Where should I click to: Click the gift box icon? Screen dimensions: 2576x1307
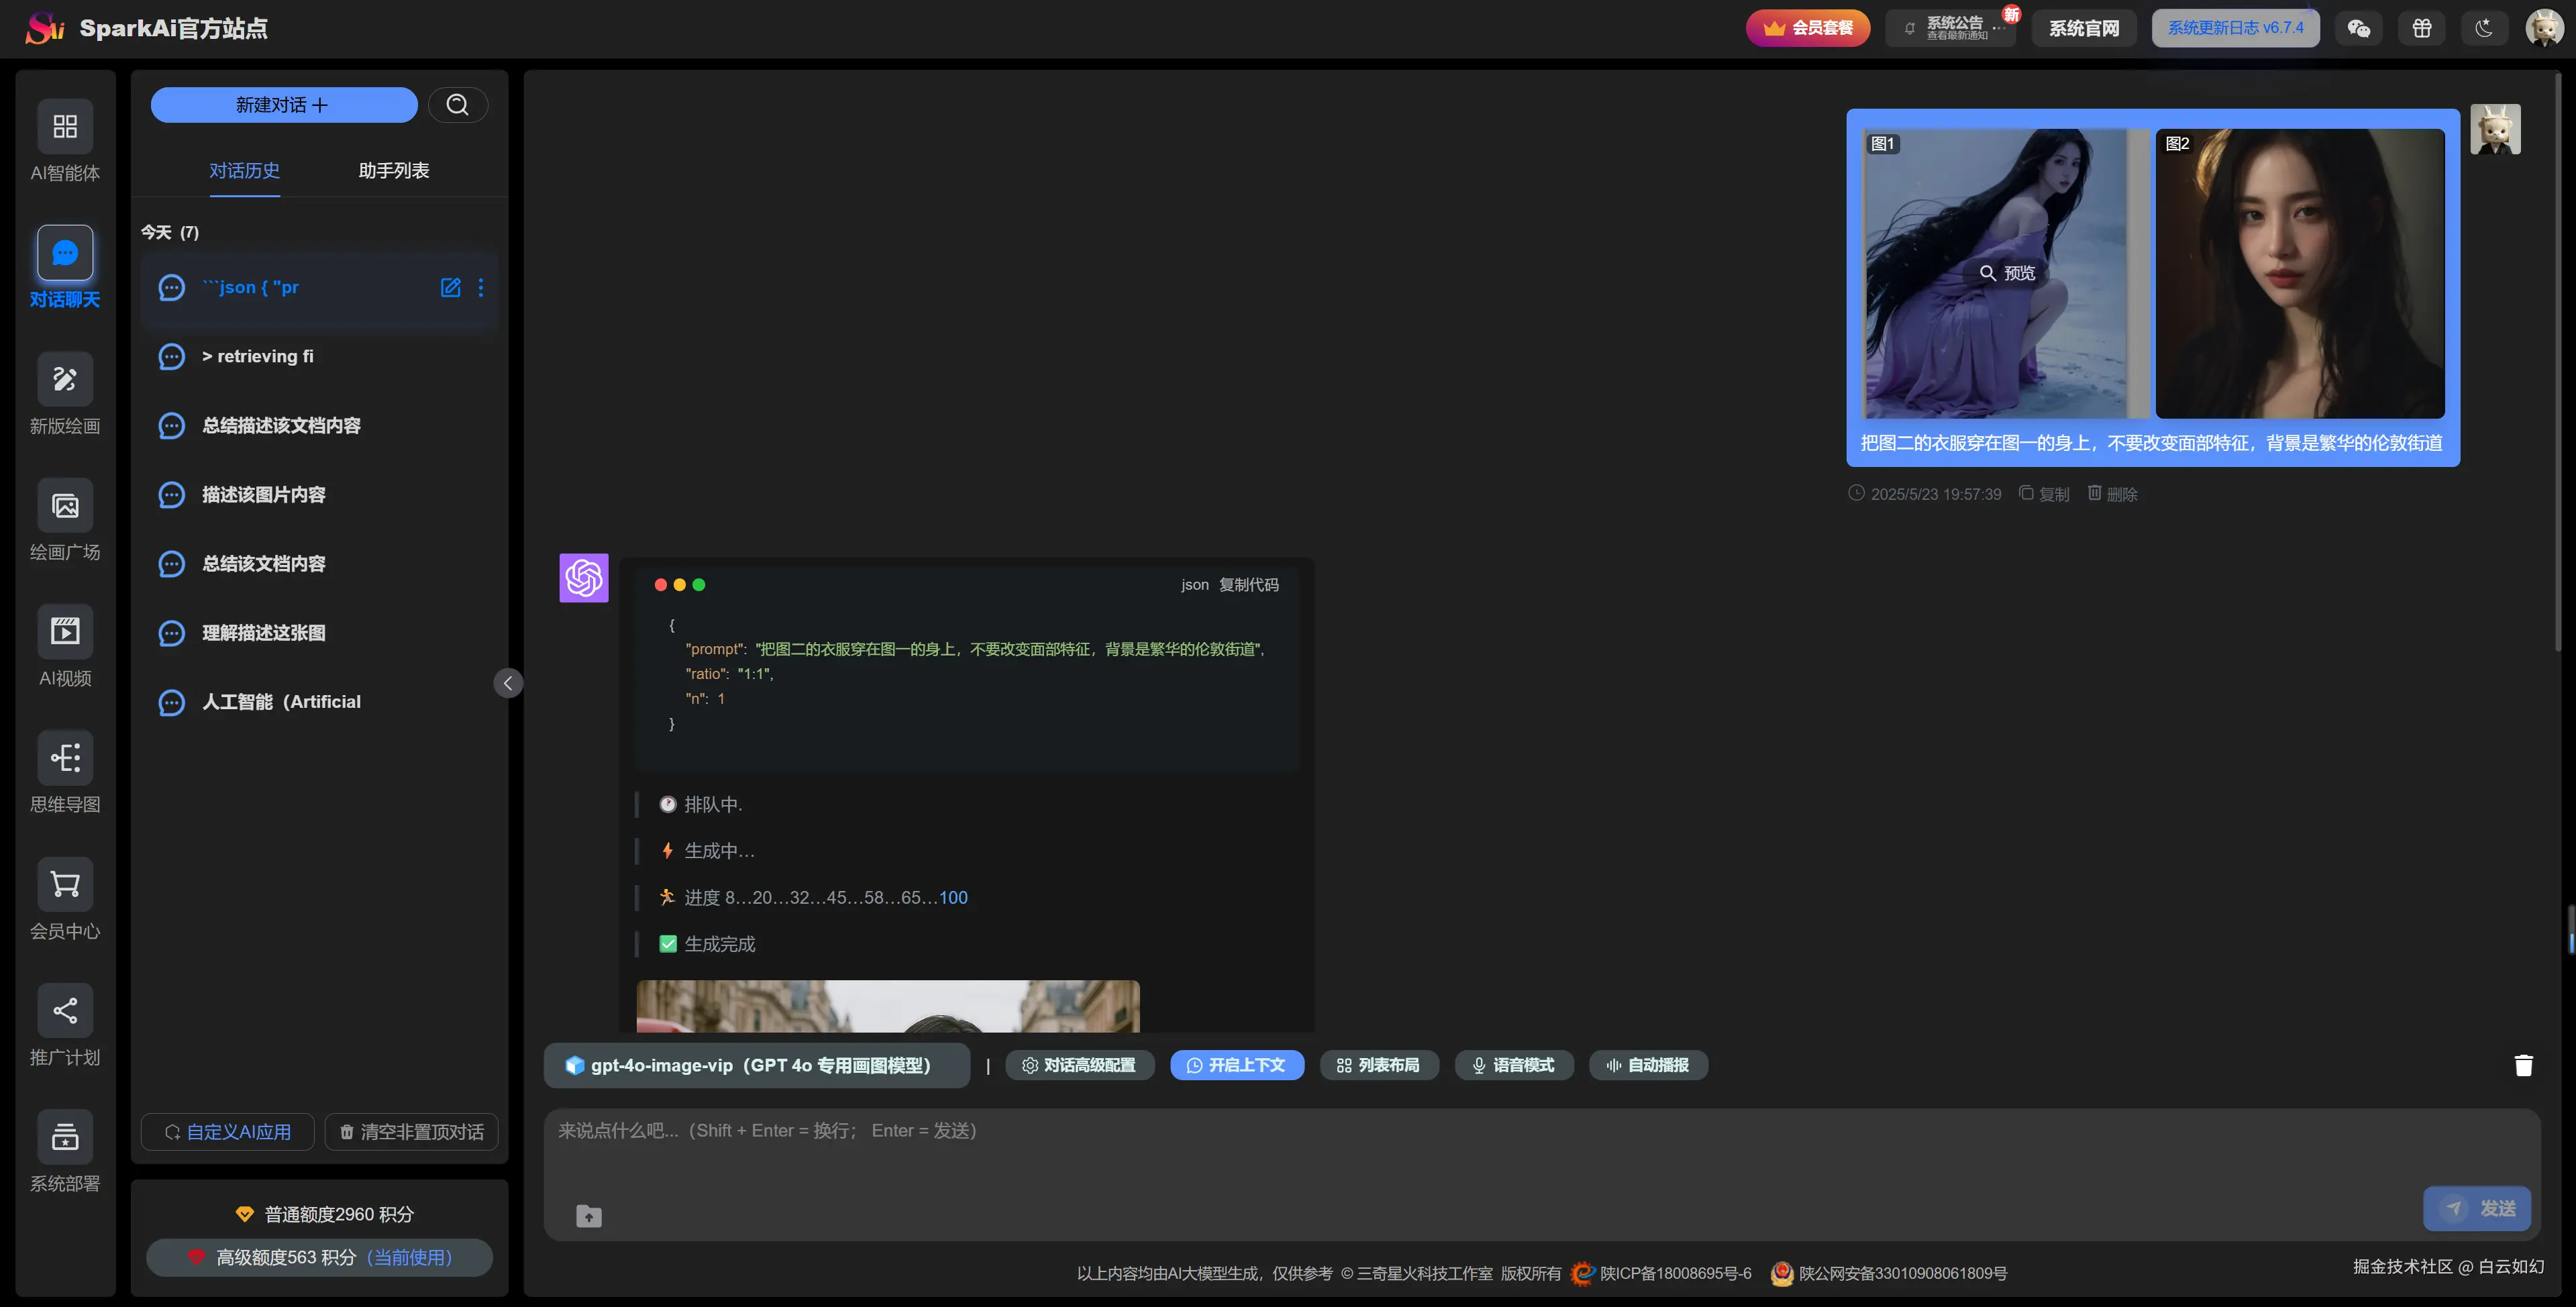click(x=2421, y=28)
